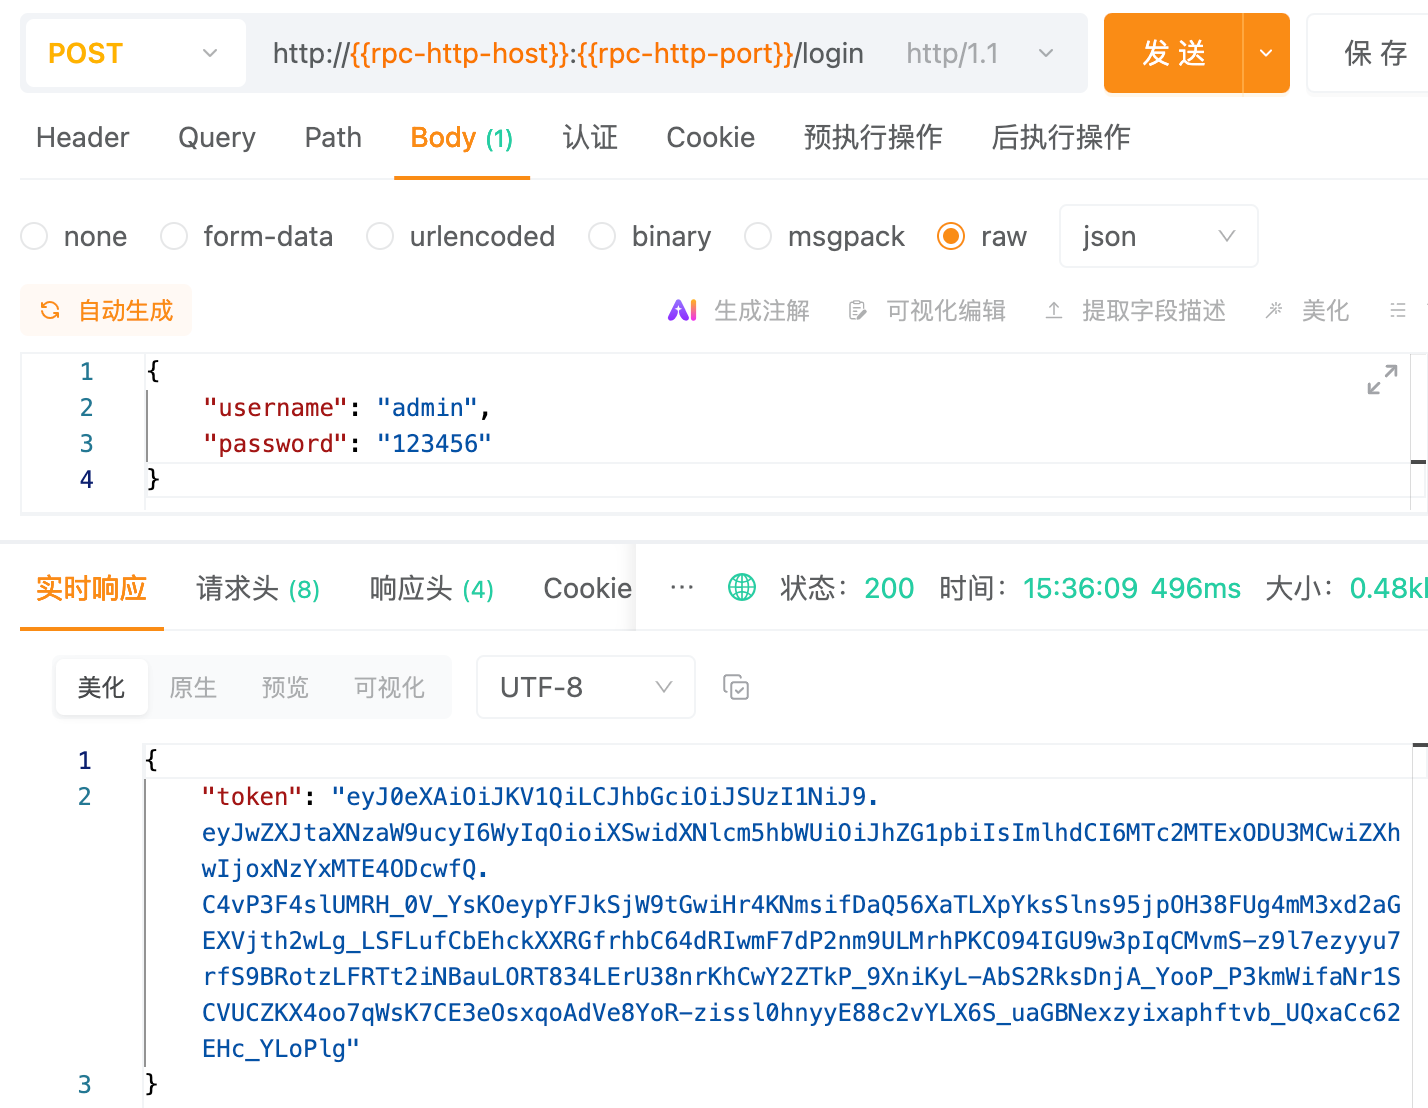
Task: Open the 响应头 (4) tab
Action: coord(431,588)
